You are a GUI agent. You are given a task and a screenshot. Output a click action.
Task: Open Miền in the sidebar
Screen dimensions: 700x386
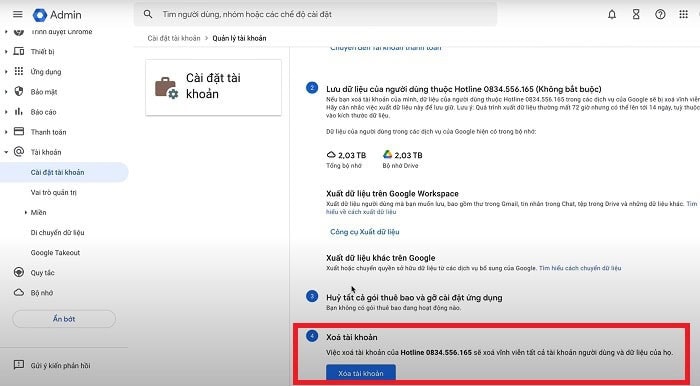38,212
